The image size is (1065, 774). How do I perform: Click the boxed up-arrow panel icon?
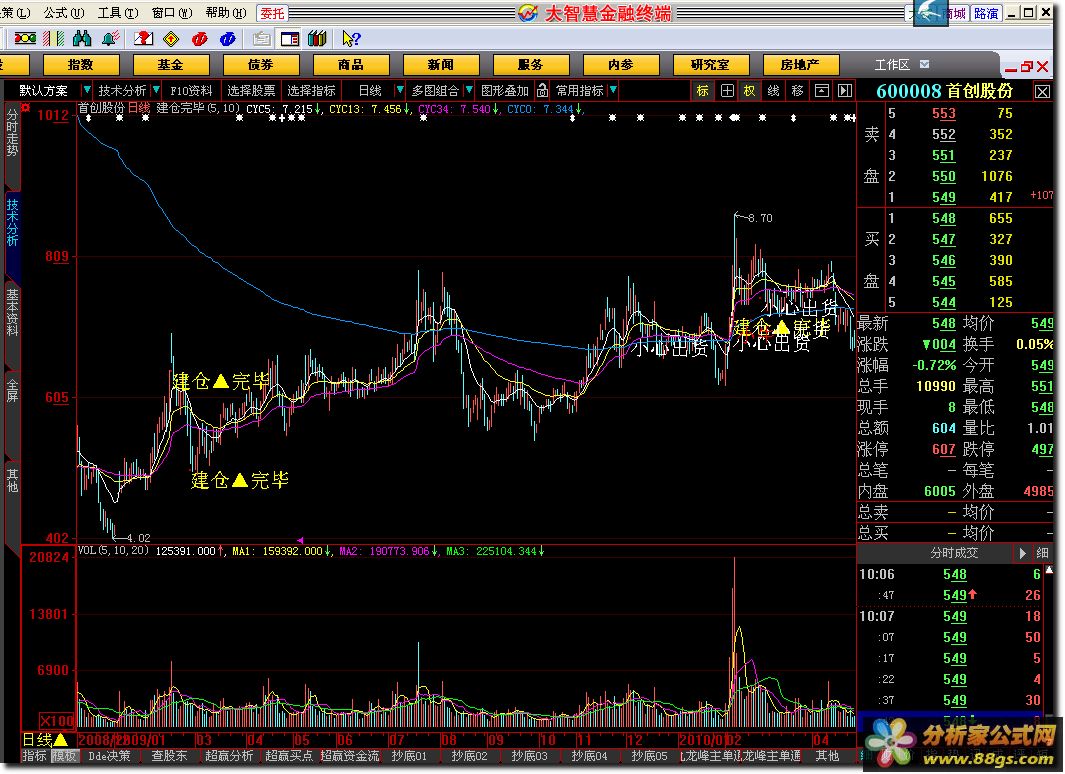(821, 90)
